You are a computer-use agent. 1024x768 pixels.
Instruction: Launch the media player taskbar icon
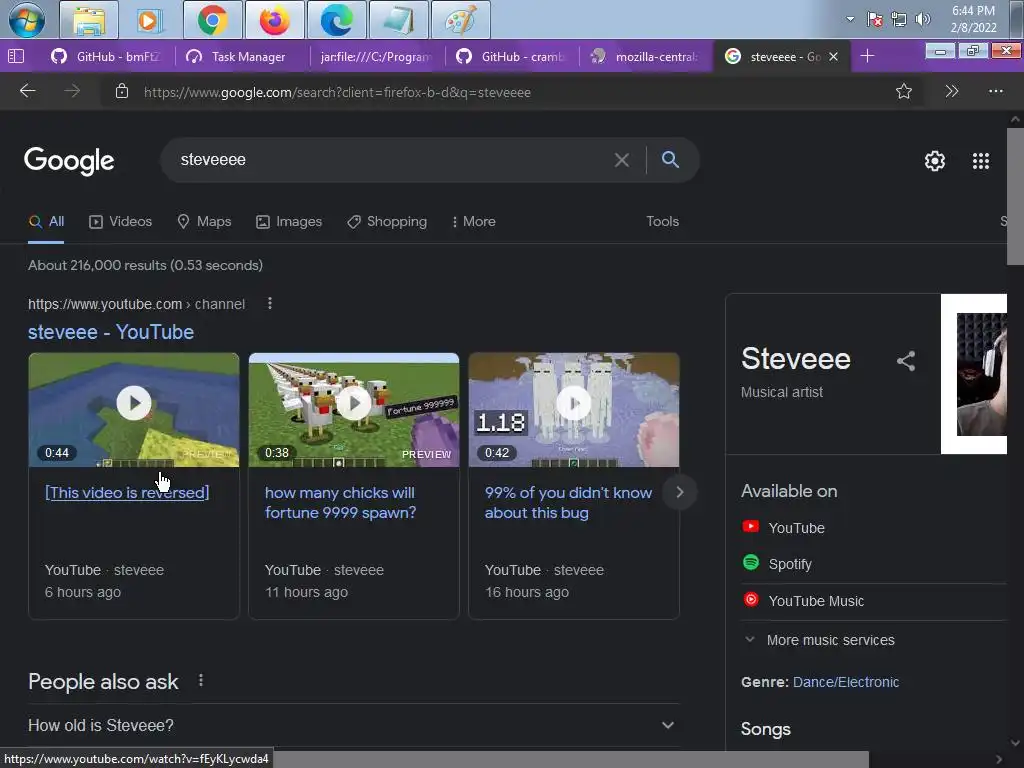[150, 20]
